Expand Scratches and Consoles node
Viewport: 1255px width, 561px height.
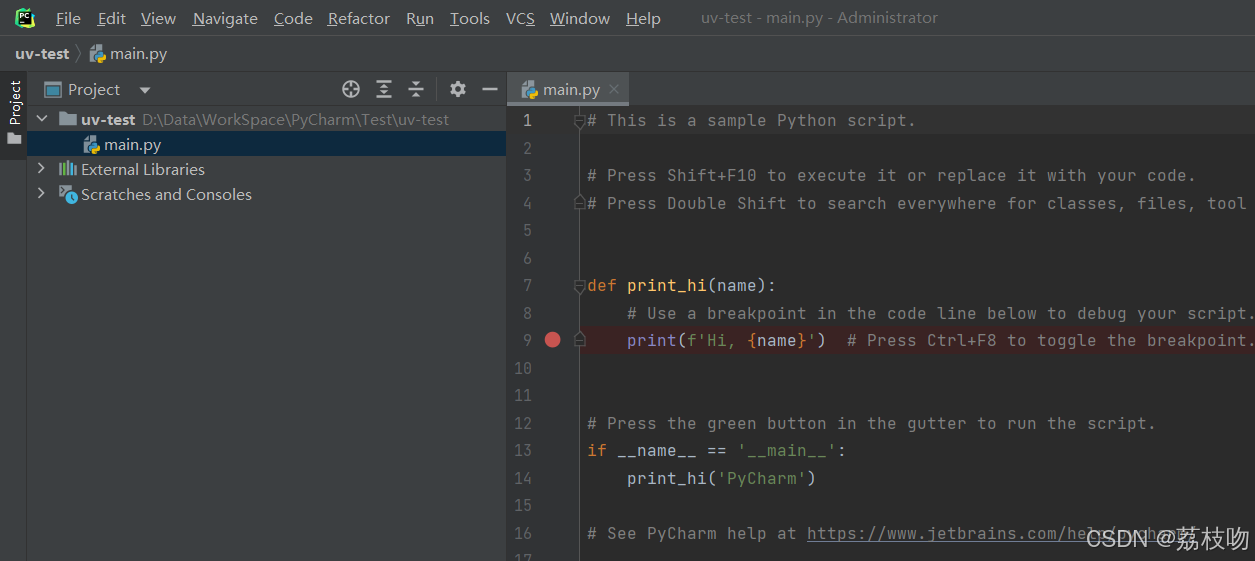[41, 193]
